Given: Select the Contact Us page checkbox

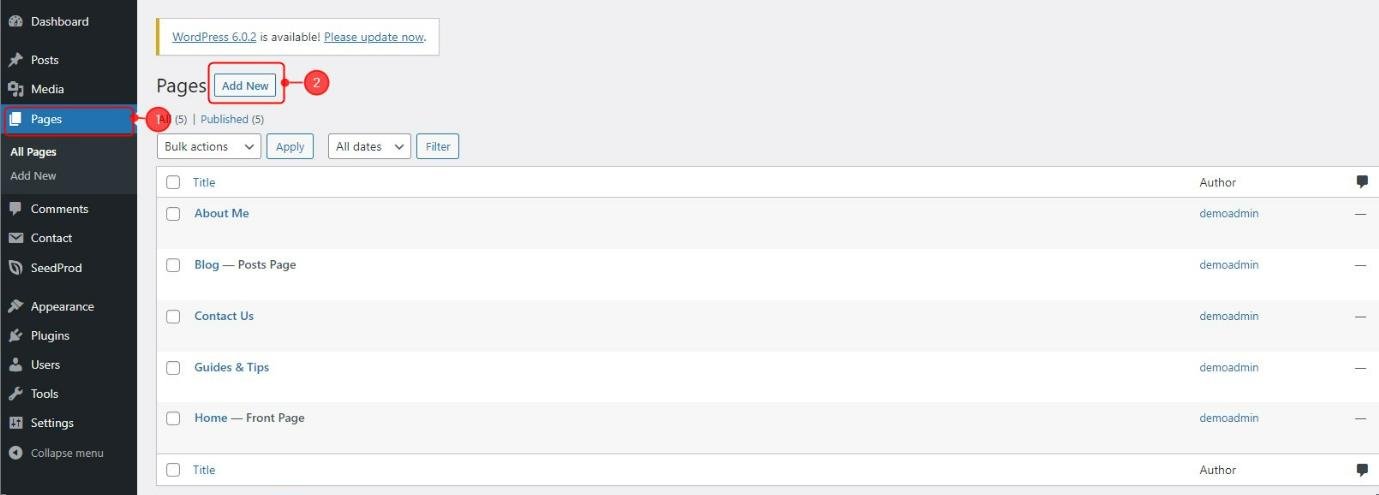Looking at the screenshot, I should point(173,316).
